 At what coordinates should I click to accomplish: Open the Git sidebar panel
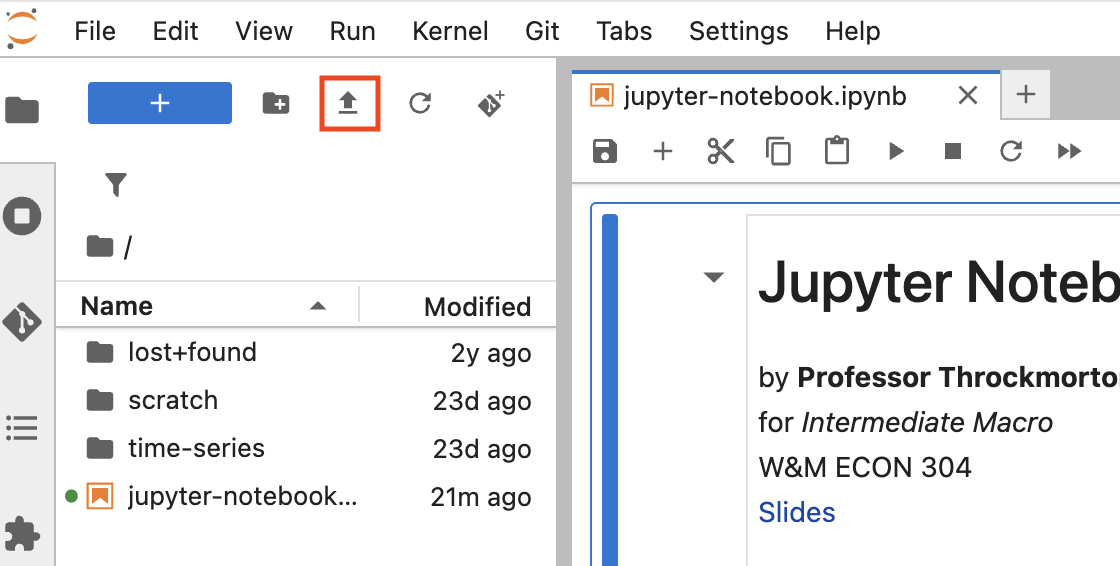22,322
